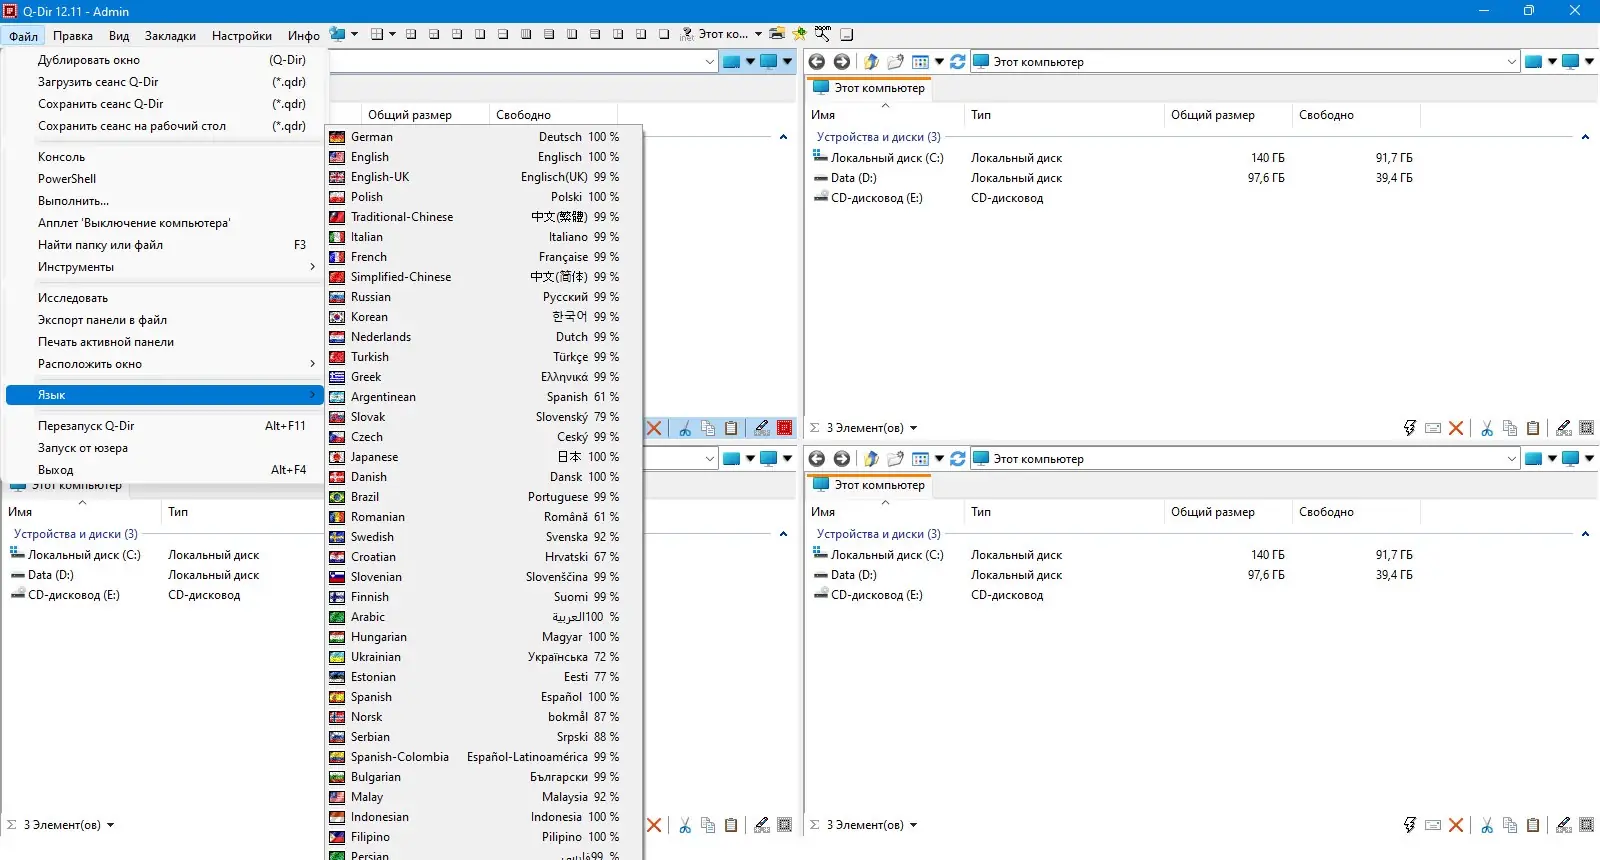Select the 'Этот компьютер' tab in bottom-right pane
This screenshot has width=1600, height=860.
pyautogui.click(x=869, y=485)
